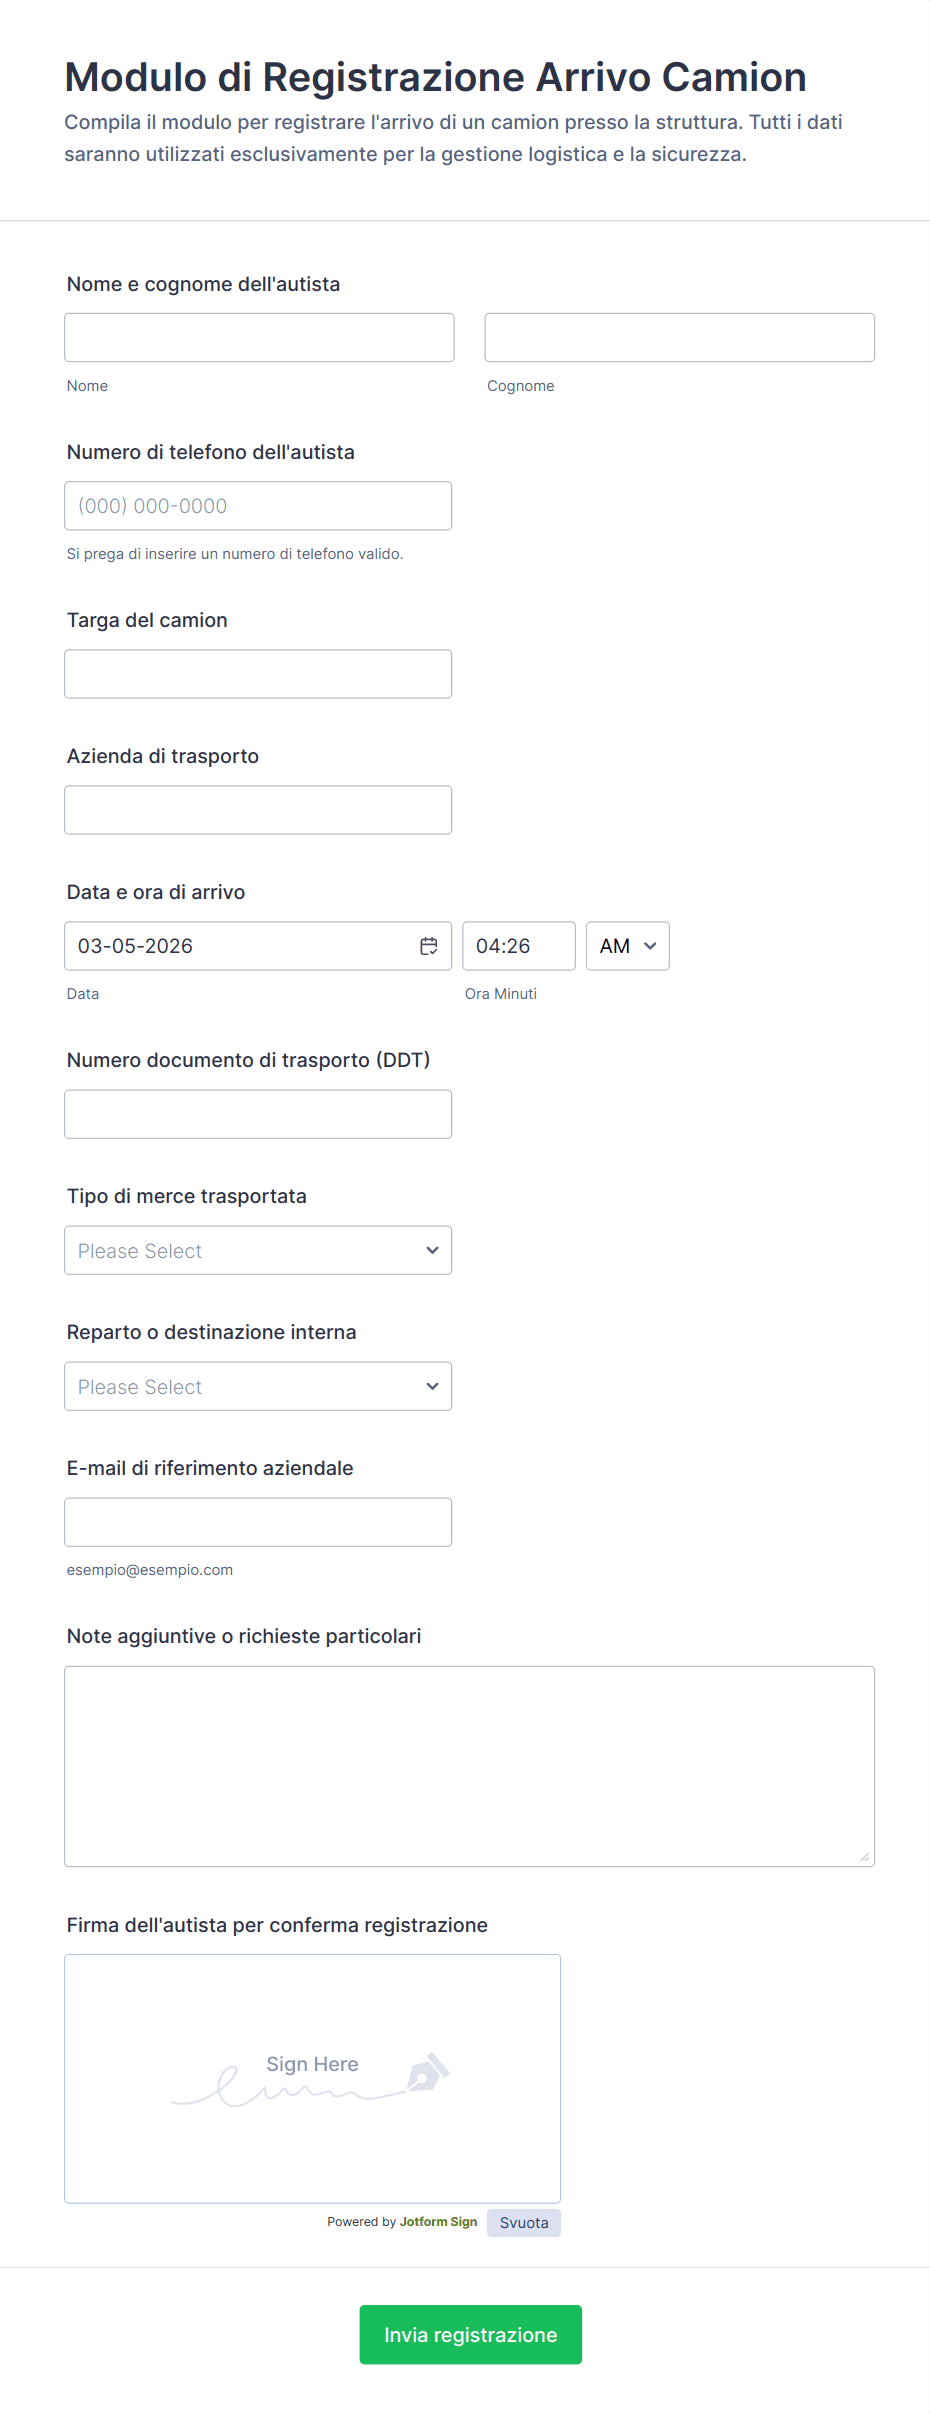Click Invia registrazione button
The image size is (930, 2414).
(470, 2334)
